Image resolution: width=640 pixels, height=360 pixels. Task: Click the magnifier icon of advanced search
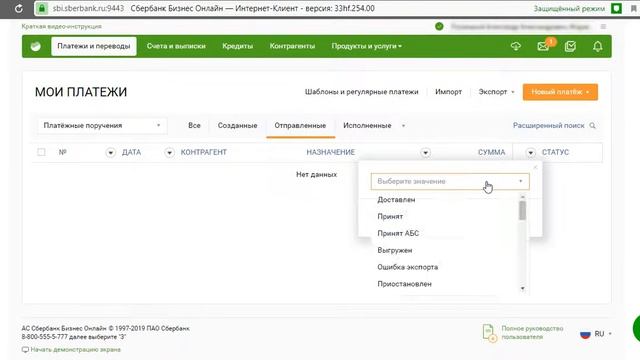[x=592, y=126]
